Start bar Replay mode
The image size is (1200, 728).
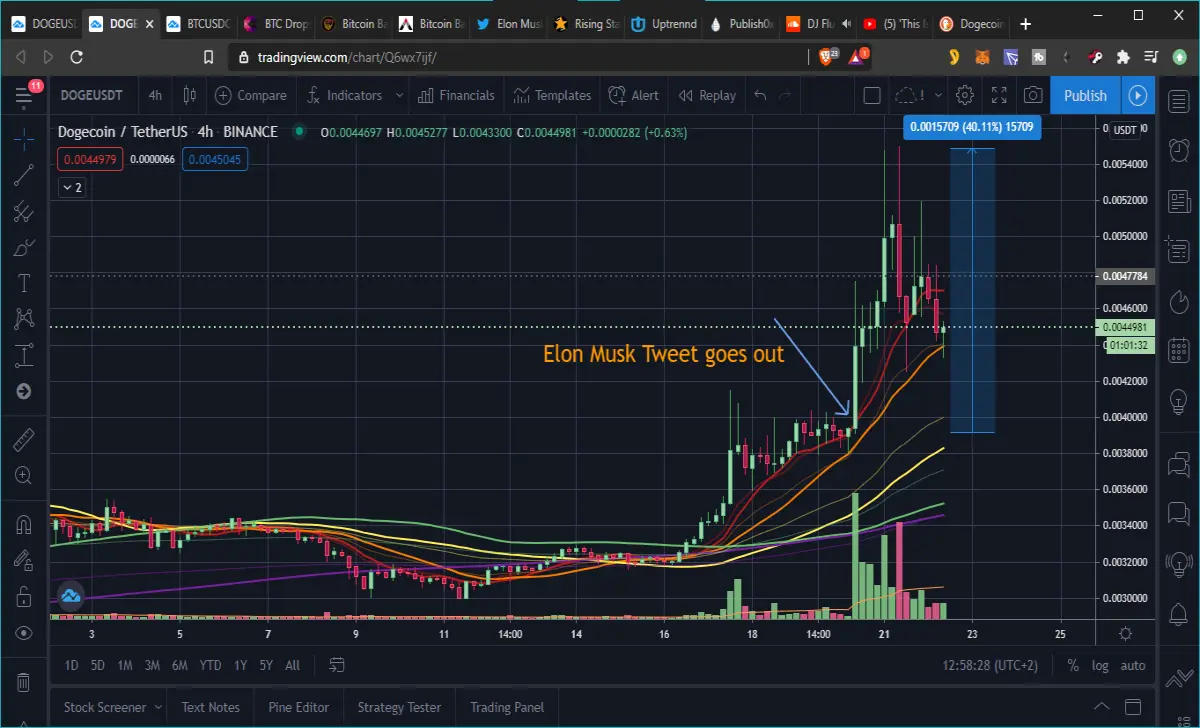tap(707, 96)
